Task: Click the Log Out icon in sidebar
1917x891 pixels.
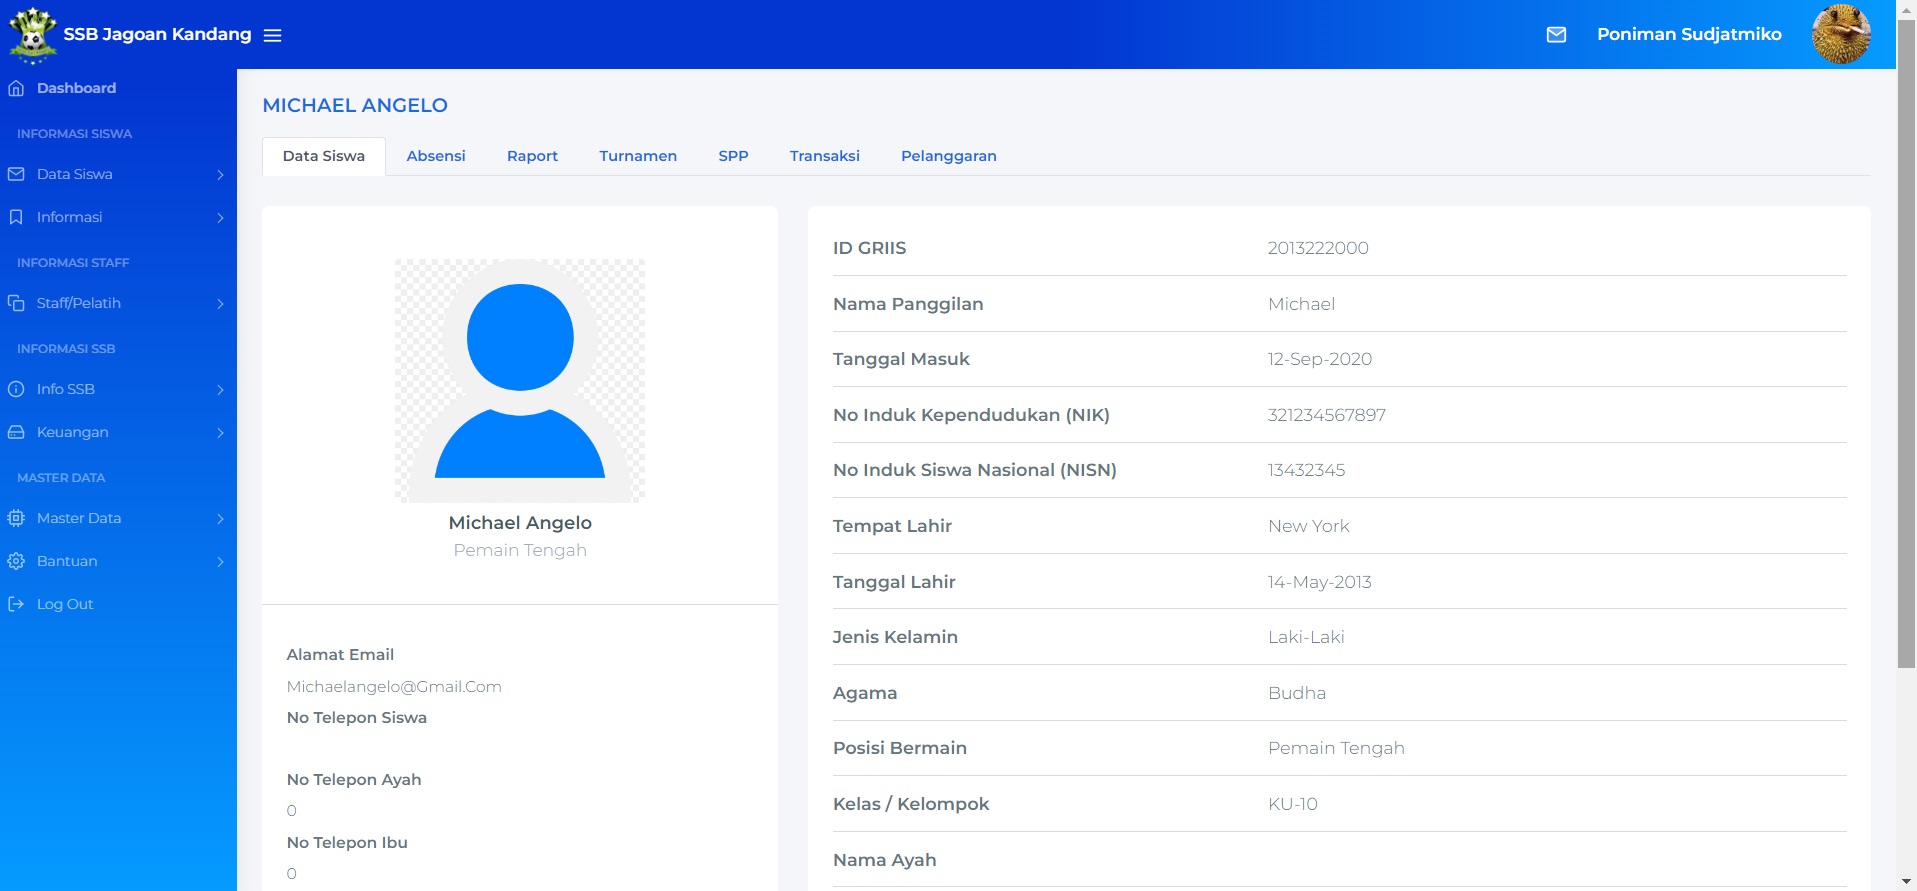Action: pyautogui.click(x=16, y=604)
